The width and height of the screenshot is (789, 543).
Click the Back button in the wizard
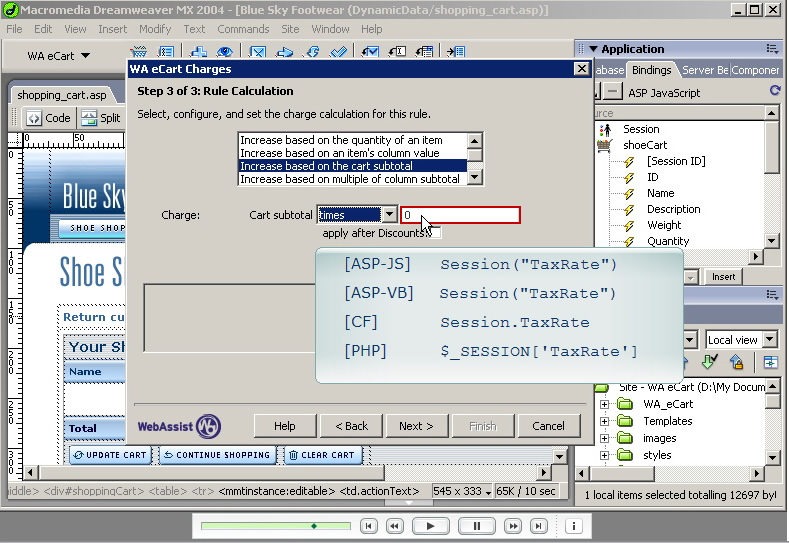tap(351, 426)
